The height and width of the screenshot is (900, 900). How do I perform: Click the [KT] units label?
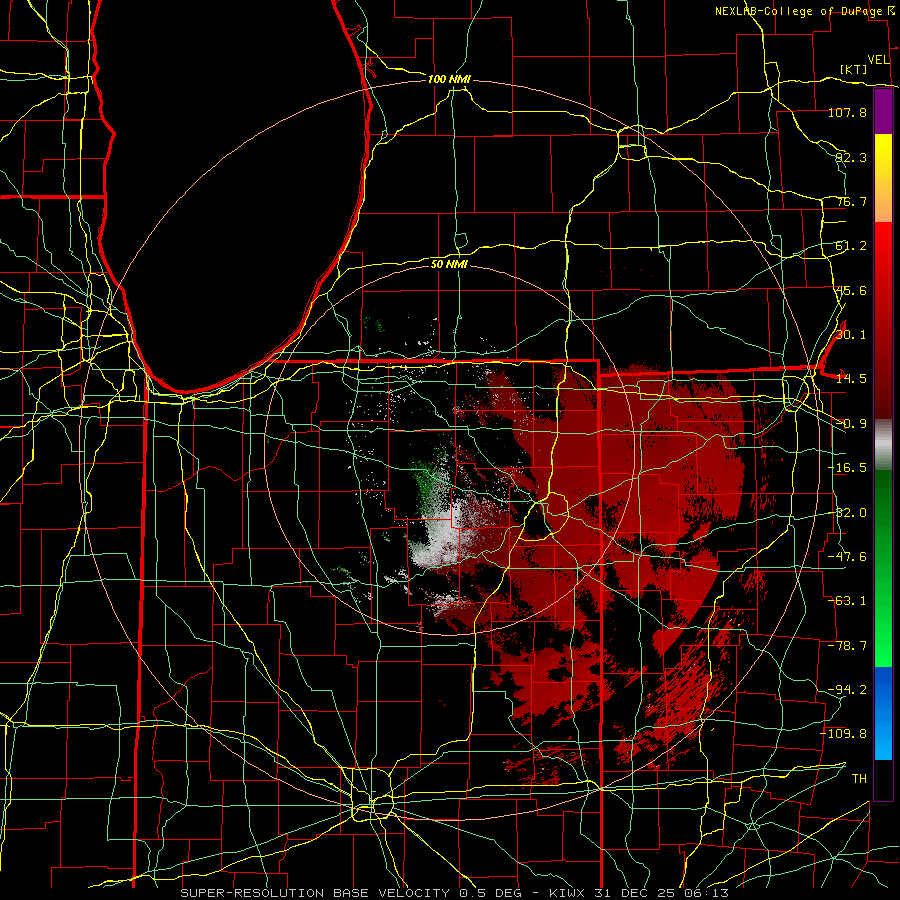pyautogui.click(x=854, y=69)
